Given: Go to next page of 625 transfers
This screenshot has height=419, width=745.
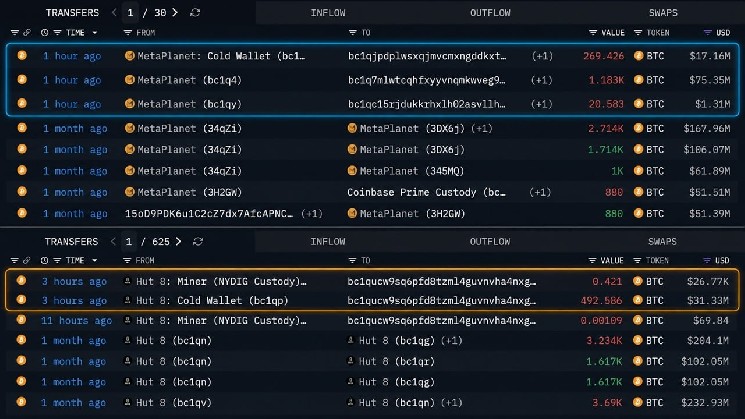Looking at the screenshot, I should 178,241.
